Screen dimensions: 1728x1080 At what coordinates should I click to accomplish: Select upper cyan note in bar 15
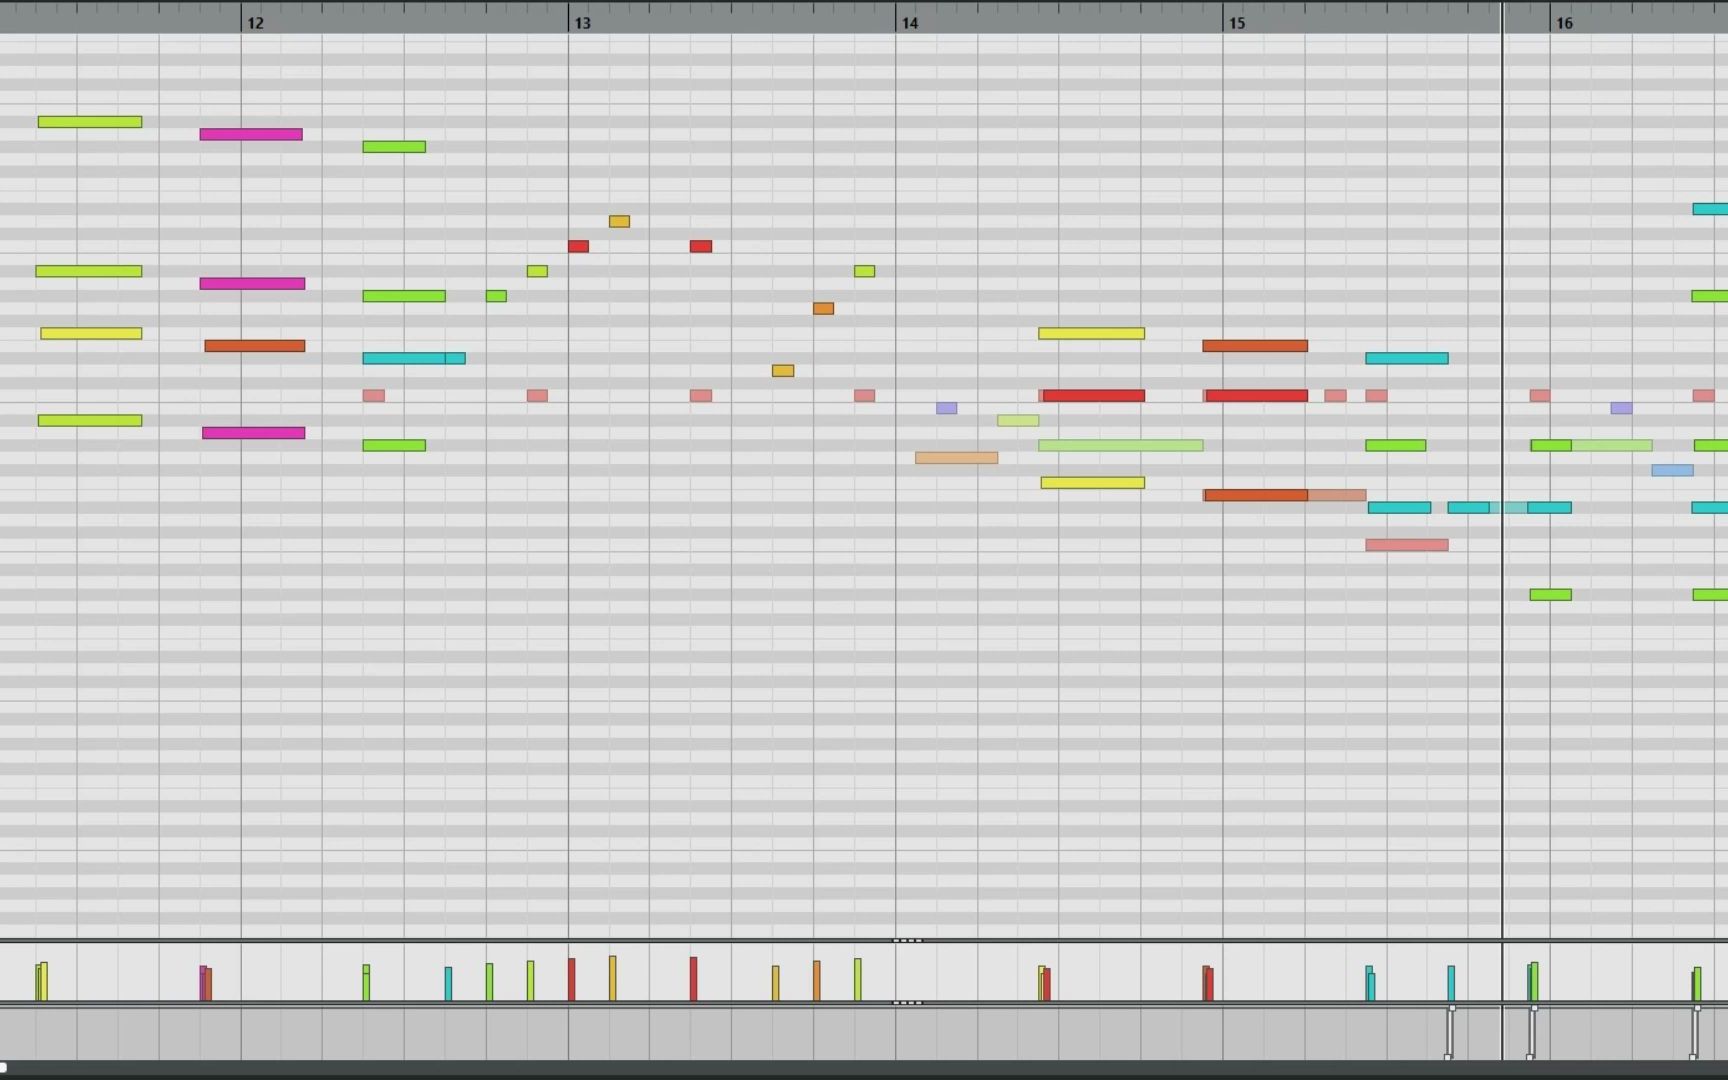(x=1407, y=358)
